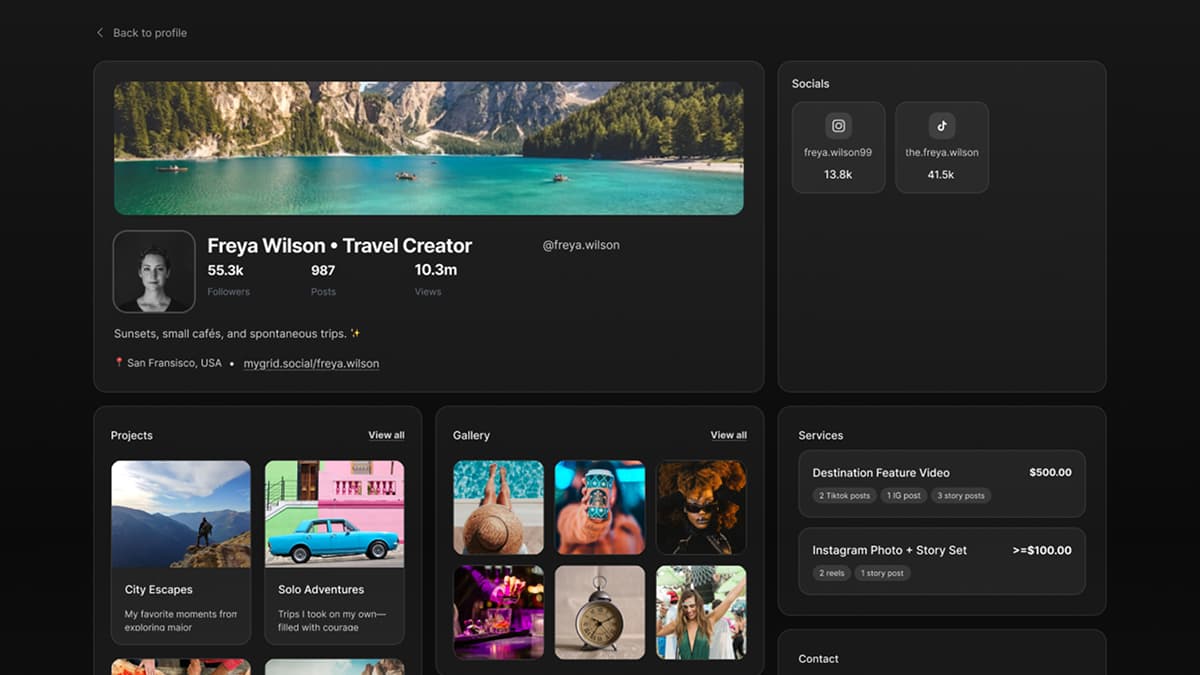
Task: Click the 2 Tiktok posts tag
Action: tap(843, 495)
